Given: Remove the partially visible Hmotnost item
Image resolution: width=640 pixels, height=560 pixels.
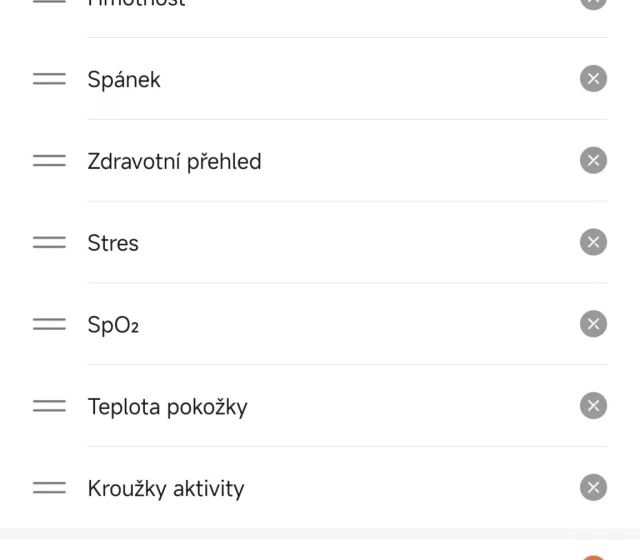Looking at the screenshot, I should (593, 3).
